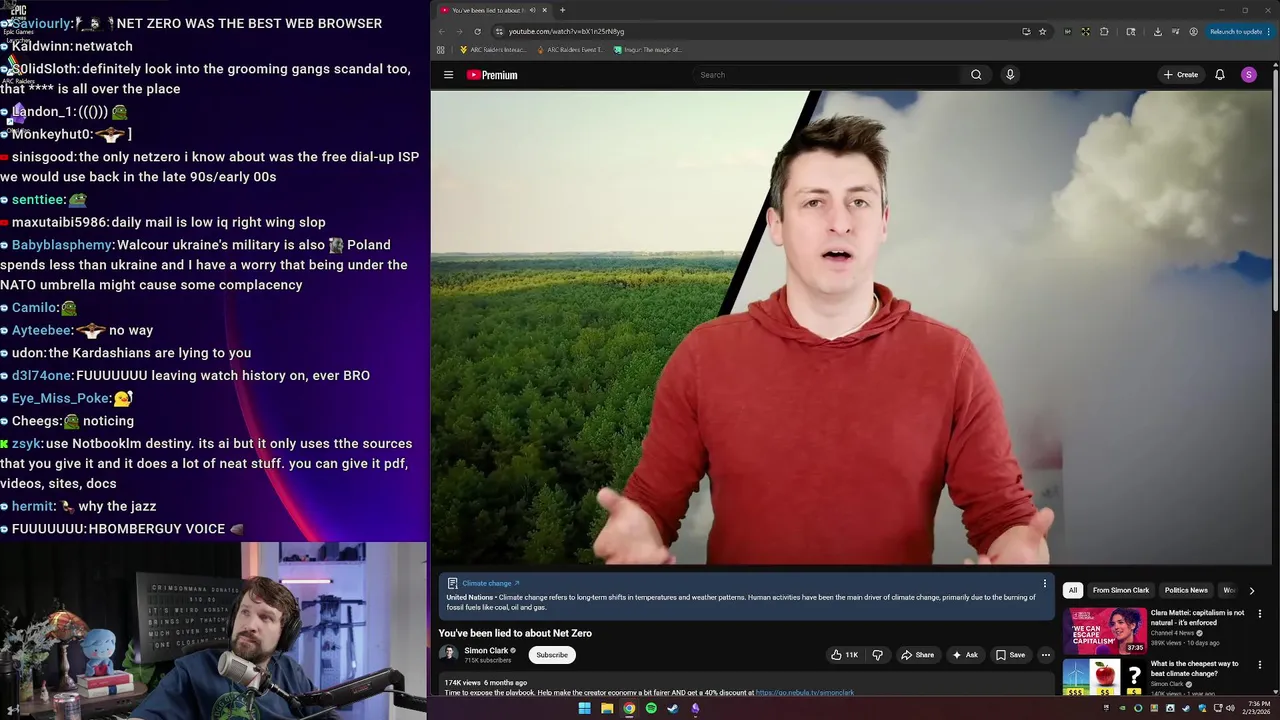Click the video player to pause
The image size is (1280, 720).
[851, 327]
